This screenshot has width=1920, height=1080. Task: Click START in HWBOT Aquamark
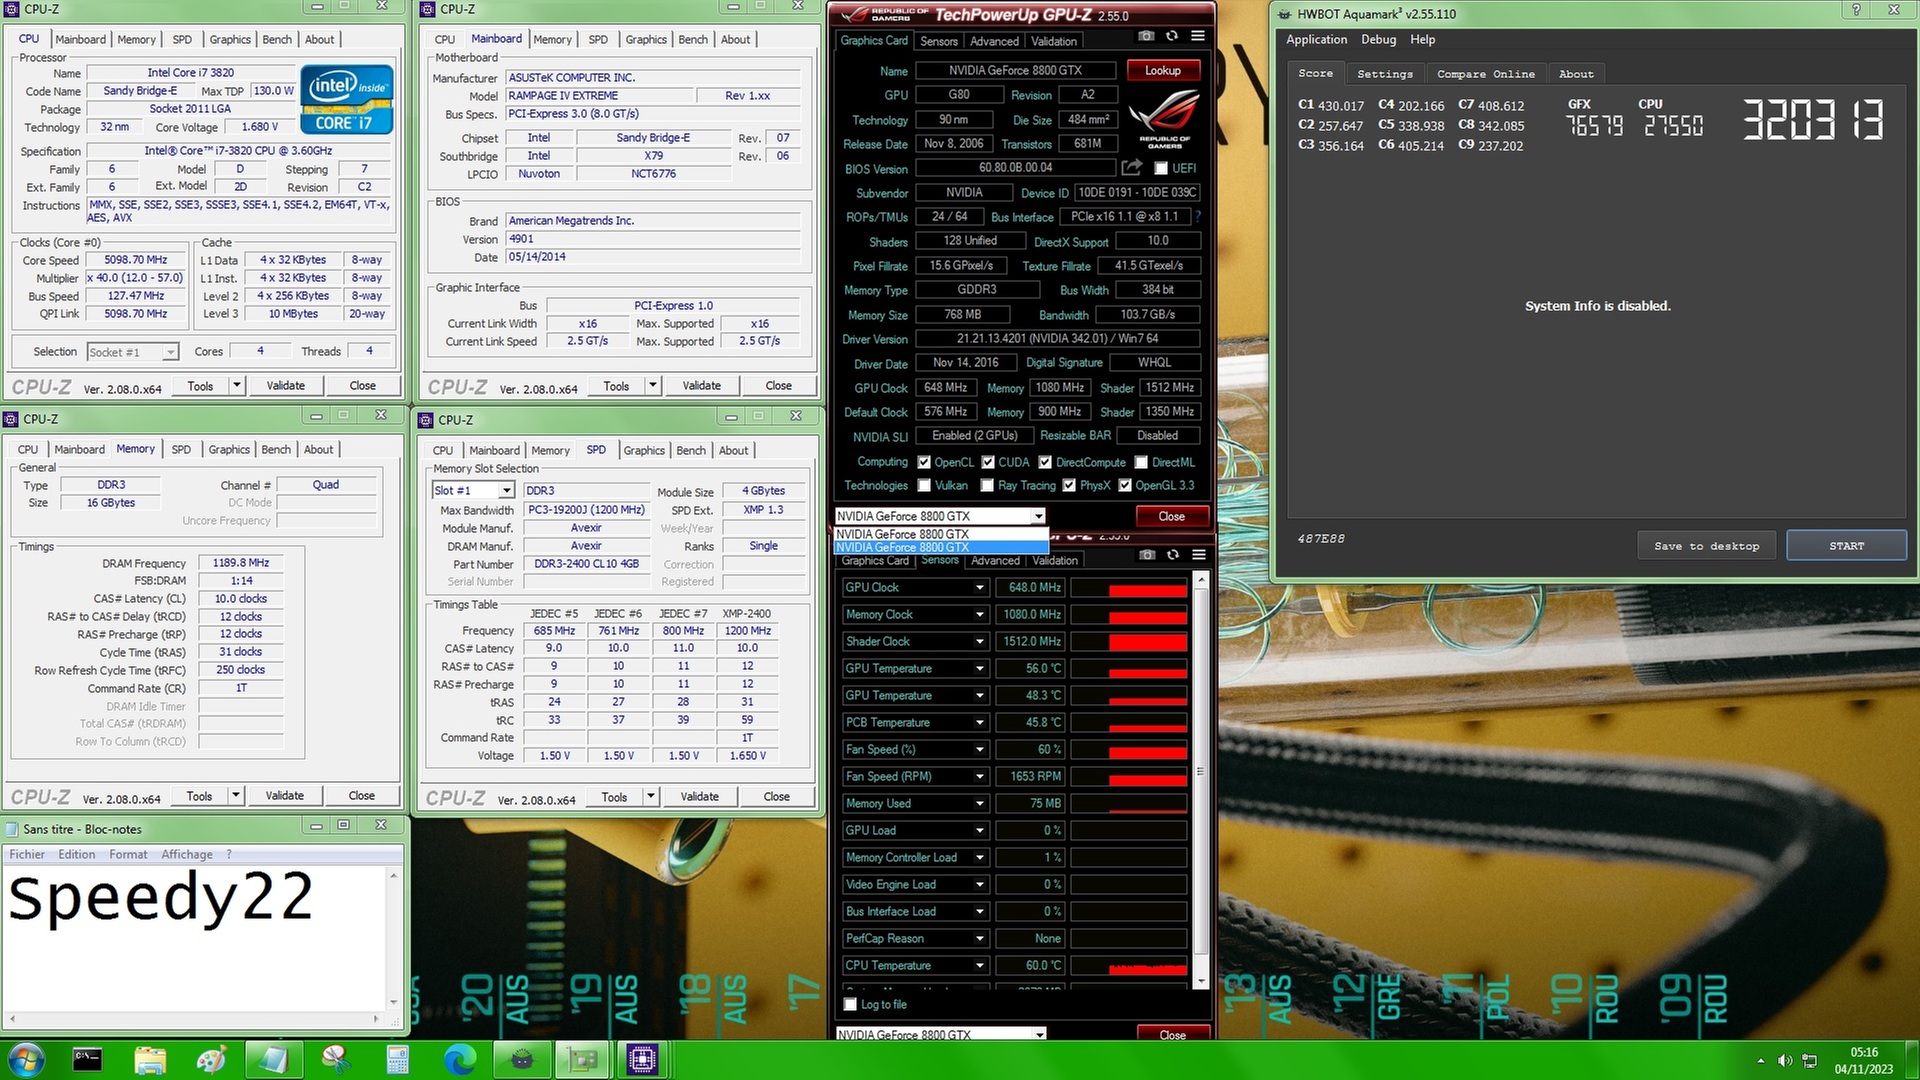[1846, 545]
